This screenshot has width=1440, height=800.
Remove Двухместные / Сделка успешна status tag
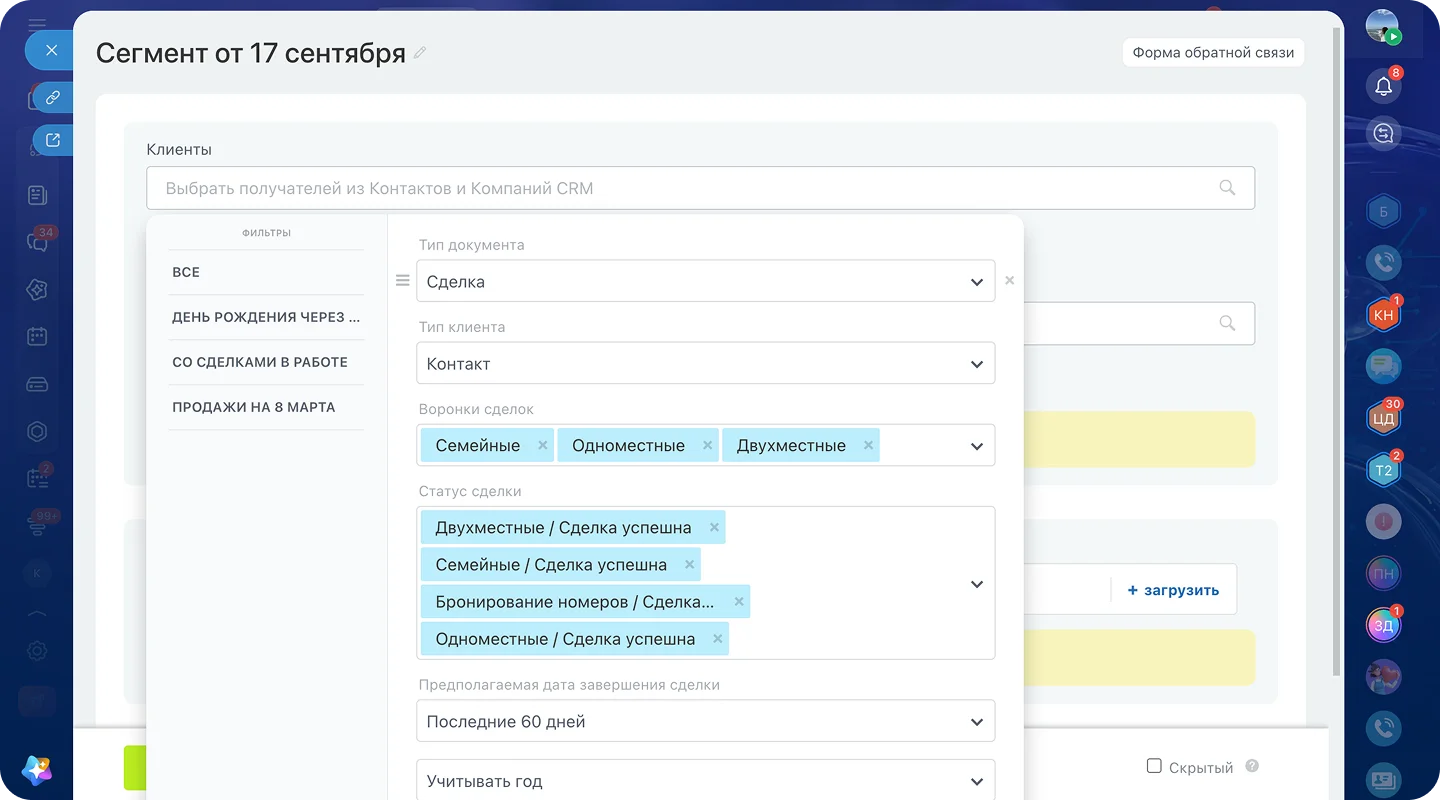(x=714, y=527)
